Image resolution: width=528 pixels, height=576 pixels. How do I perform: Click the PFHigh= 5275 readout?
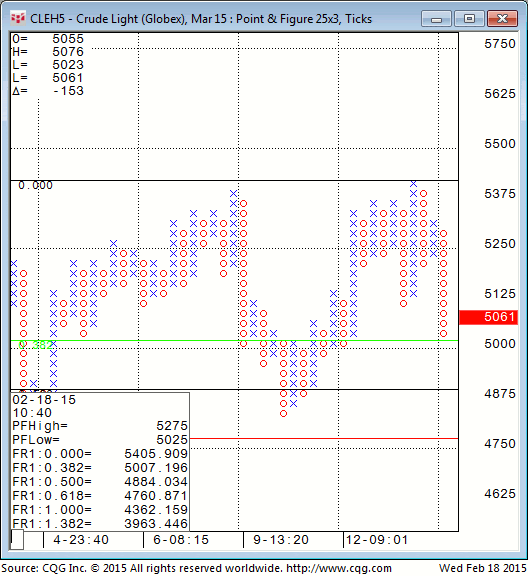[100, 426]
